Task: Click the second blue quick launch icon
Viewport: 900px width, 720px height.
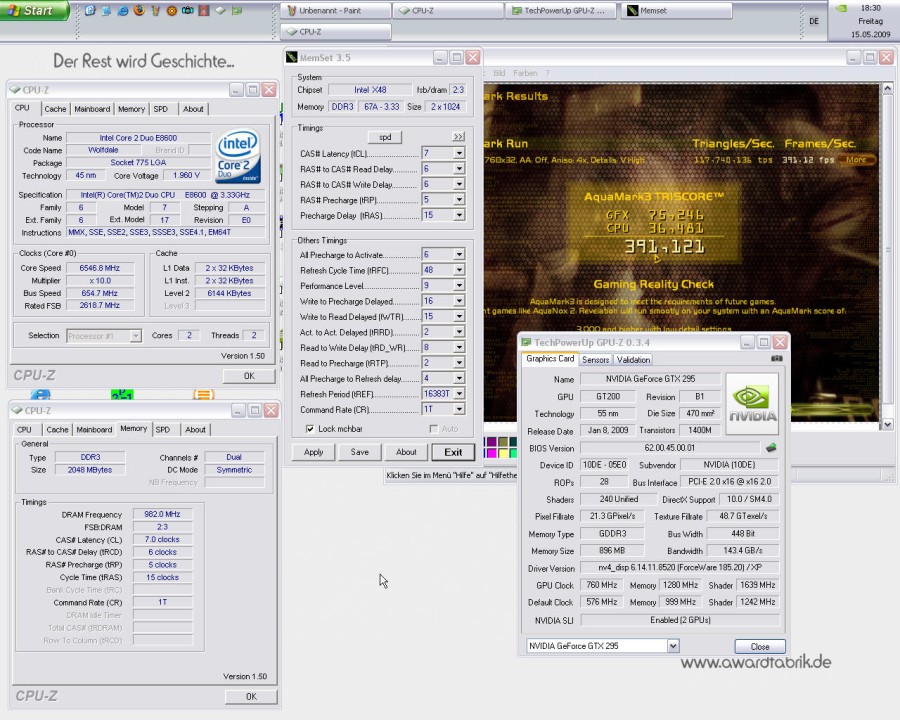Action: pyautogui.click(x=106, y=10)
